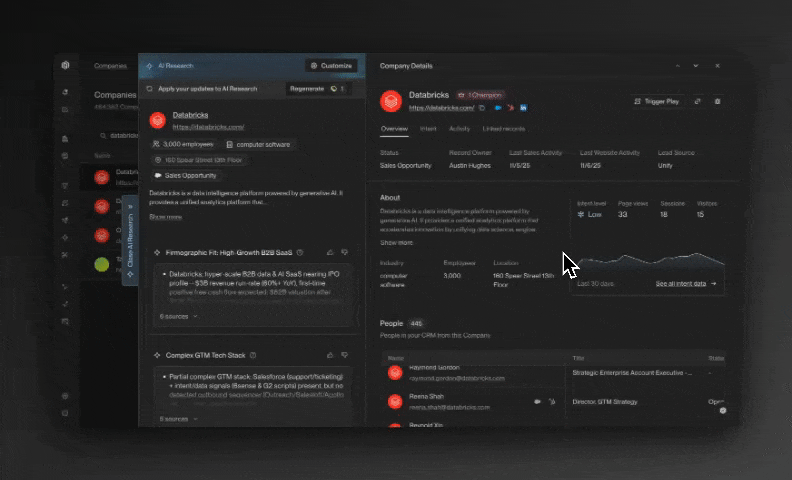
Task: Open databricks.com link in Company Details
Action: coord(441,108)
